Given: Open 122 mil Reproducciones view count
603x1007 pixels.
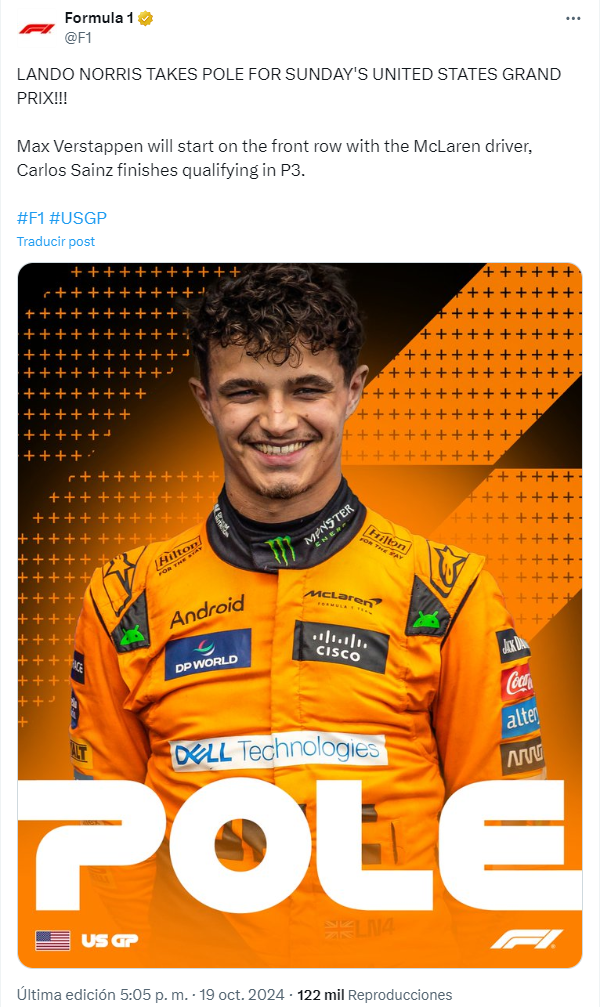Looking at the screenshot, I should [x=374, y=994].
